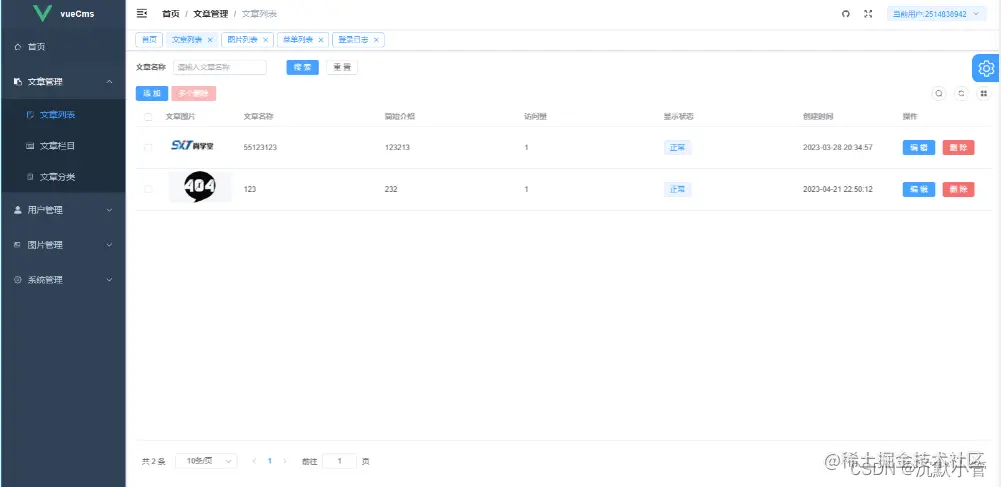Open the 当前用户 account dropdown
Screen dimensions: 1001x487
coord(937,14)
